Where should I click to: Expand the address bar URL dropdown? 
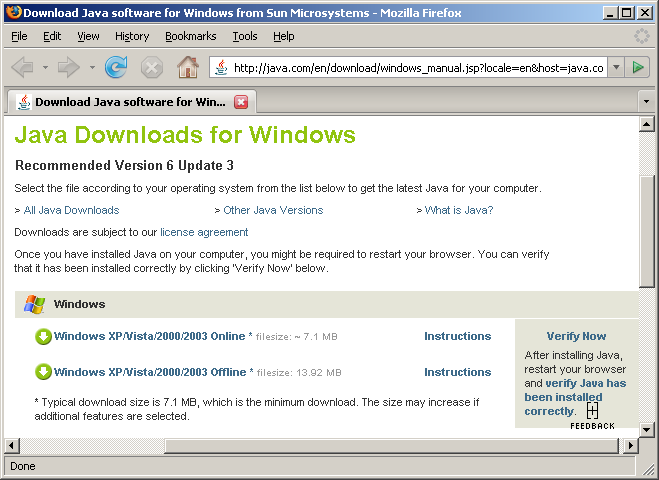tap(616, 67)
